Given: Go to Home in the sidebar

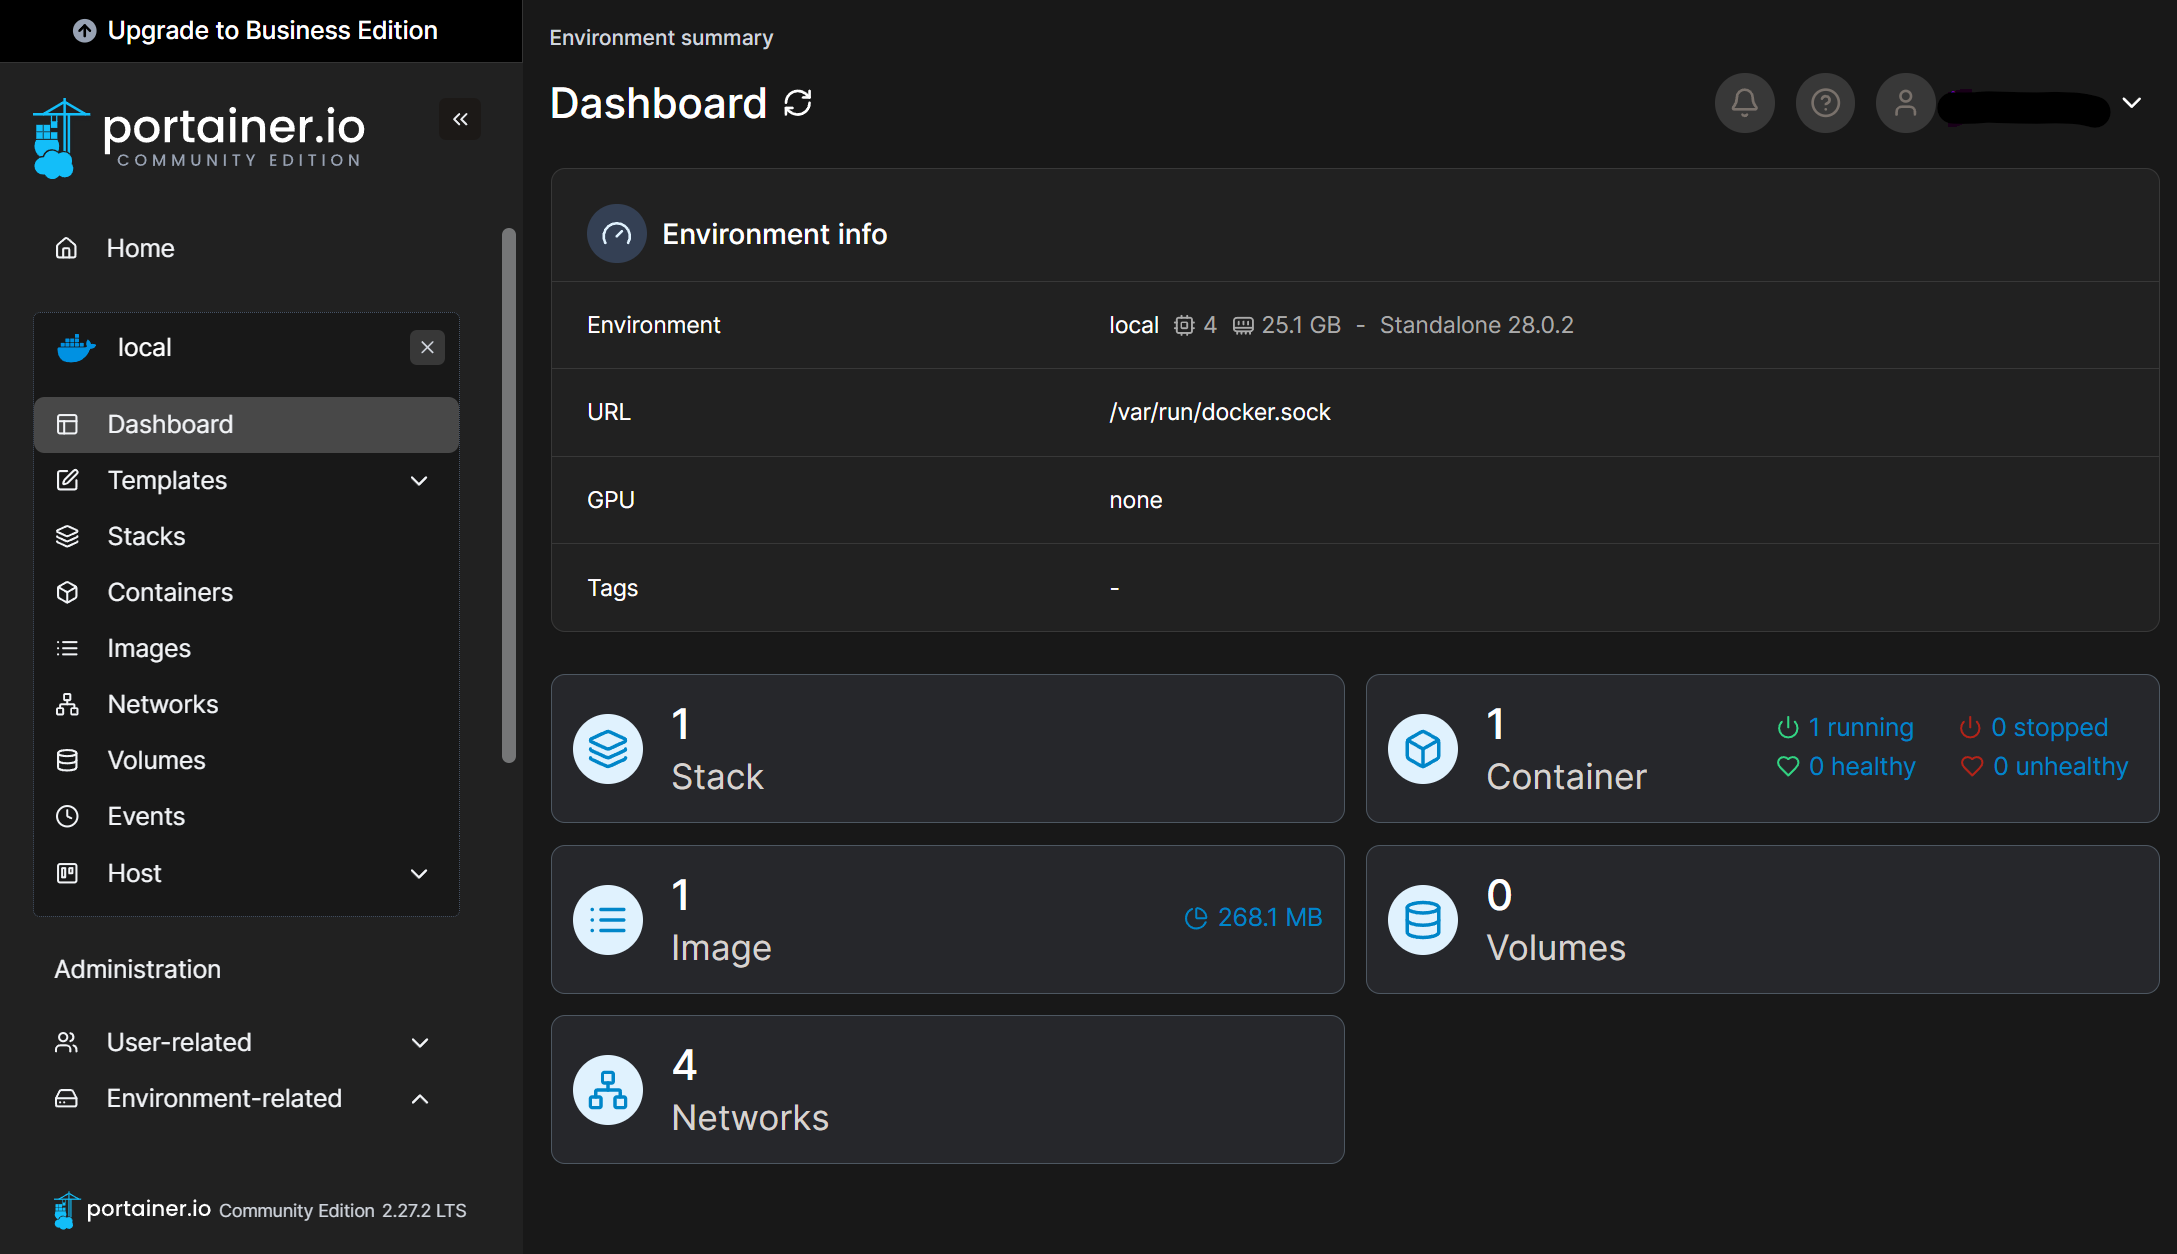Looking at the screenshot, I should (x=140, y=248).
